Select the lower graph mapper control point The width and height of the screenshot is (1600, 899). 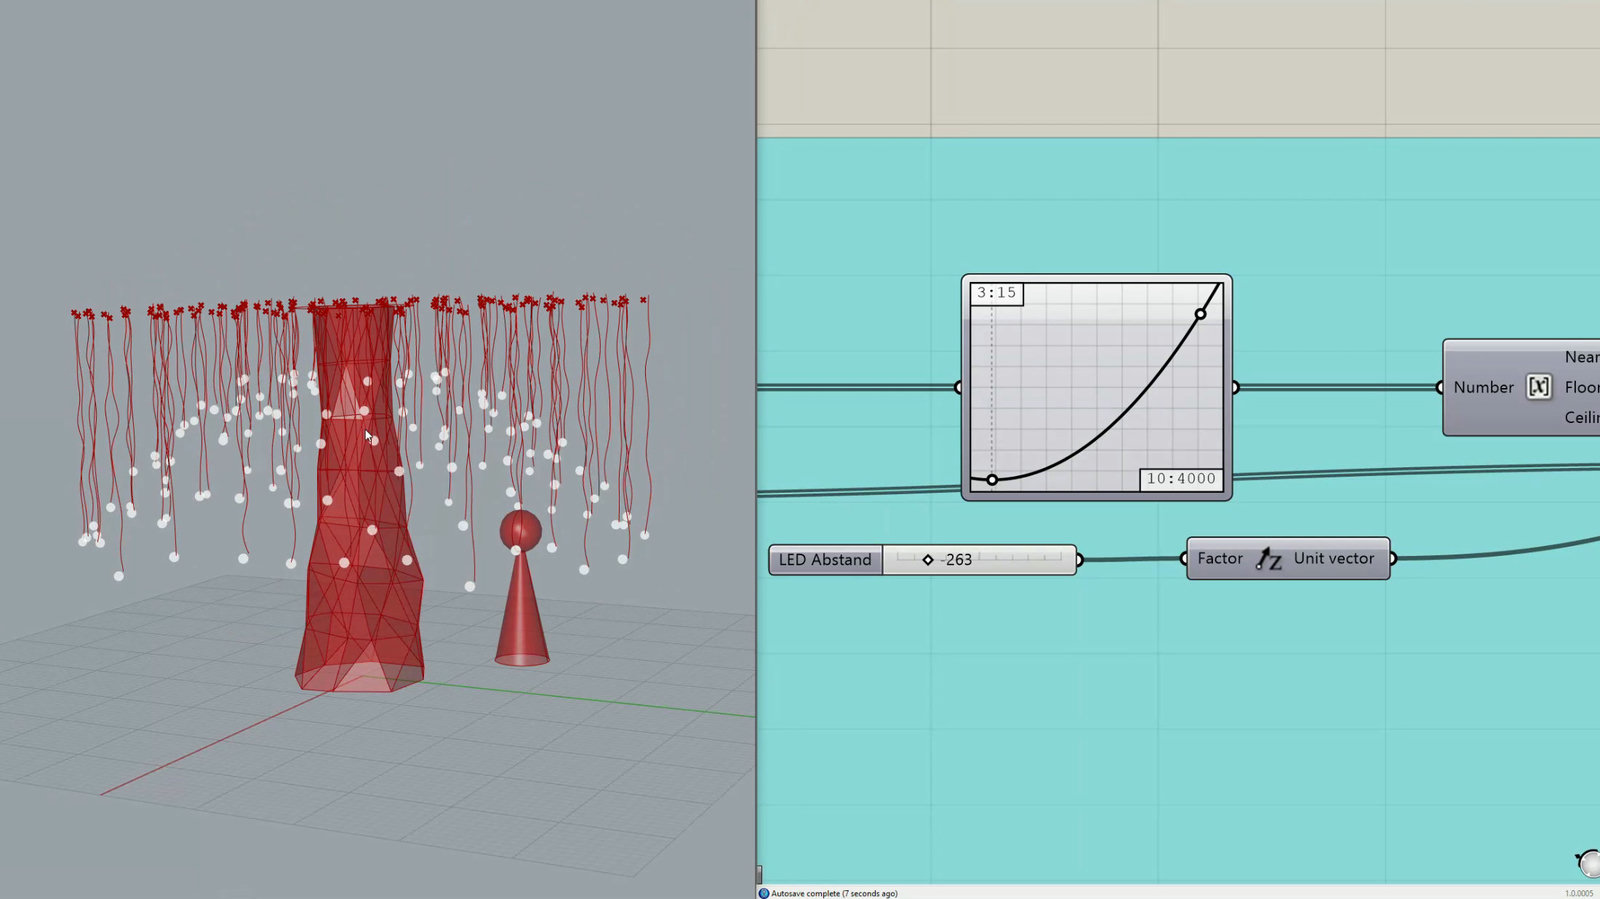[x=992, y=480]
